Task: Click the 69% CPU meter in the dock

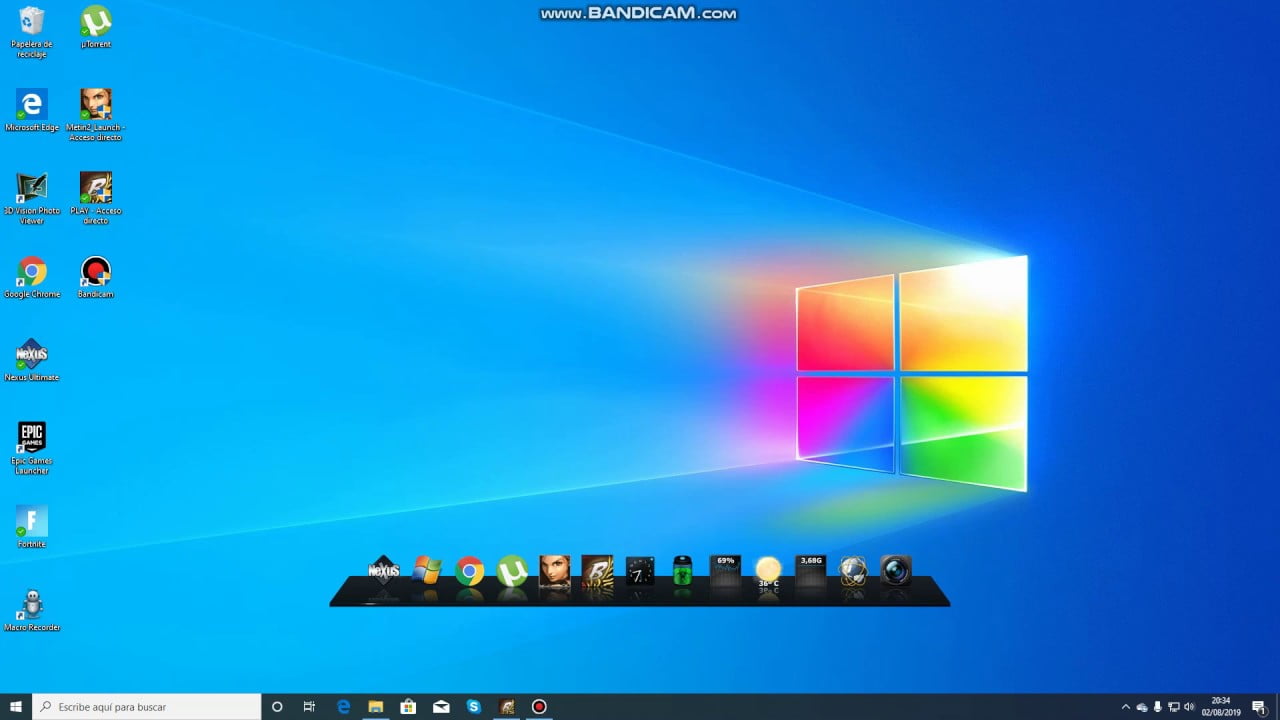Action: pos(725,571)
